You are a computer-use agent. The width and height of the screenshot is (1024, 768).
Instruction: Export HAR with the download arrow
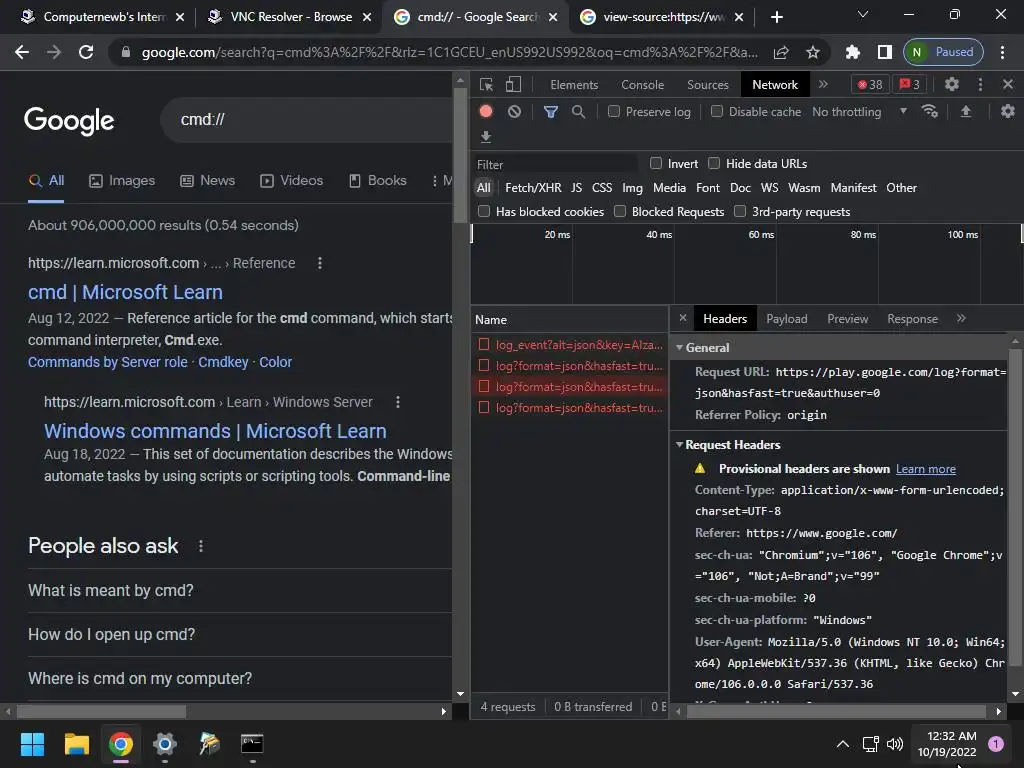tap(485, 136)
